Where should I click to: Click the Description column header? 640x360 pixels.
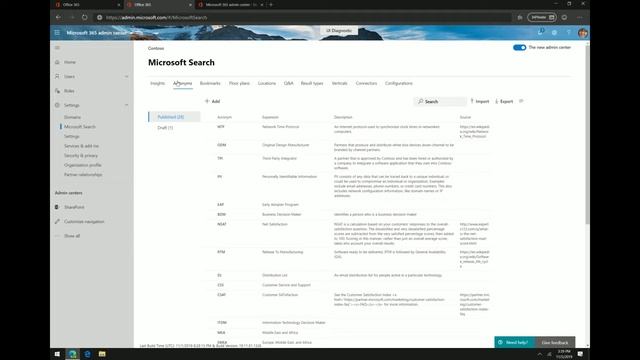pos(343,117)
